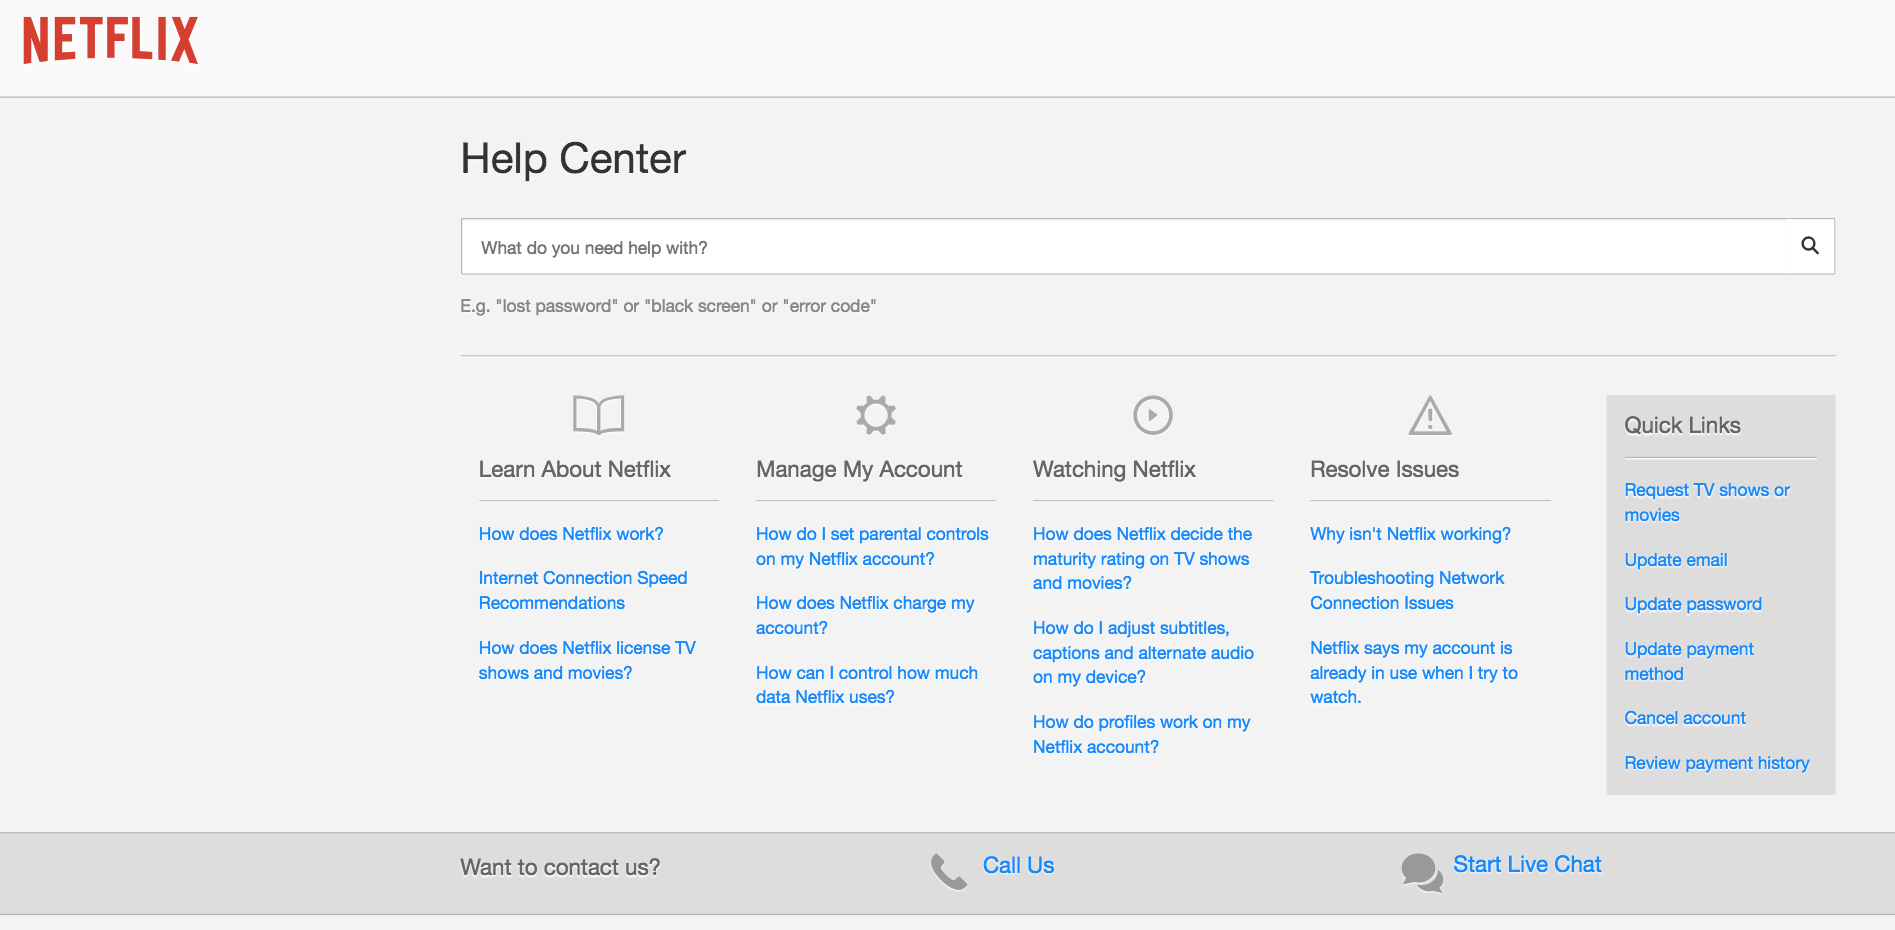Open 'account is already in use' article
This screenshot has width=1895, height=930.
click(1414, 672)
